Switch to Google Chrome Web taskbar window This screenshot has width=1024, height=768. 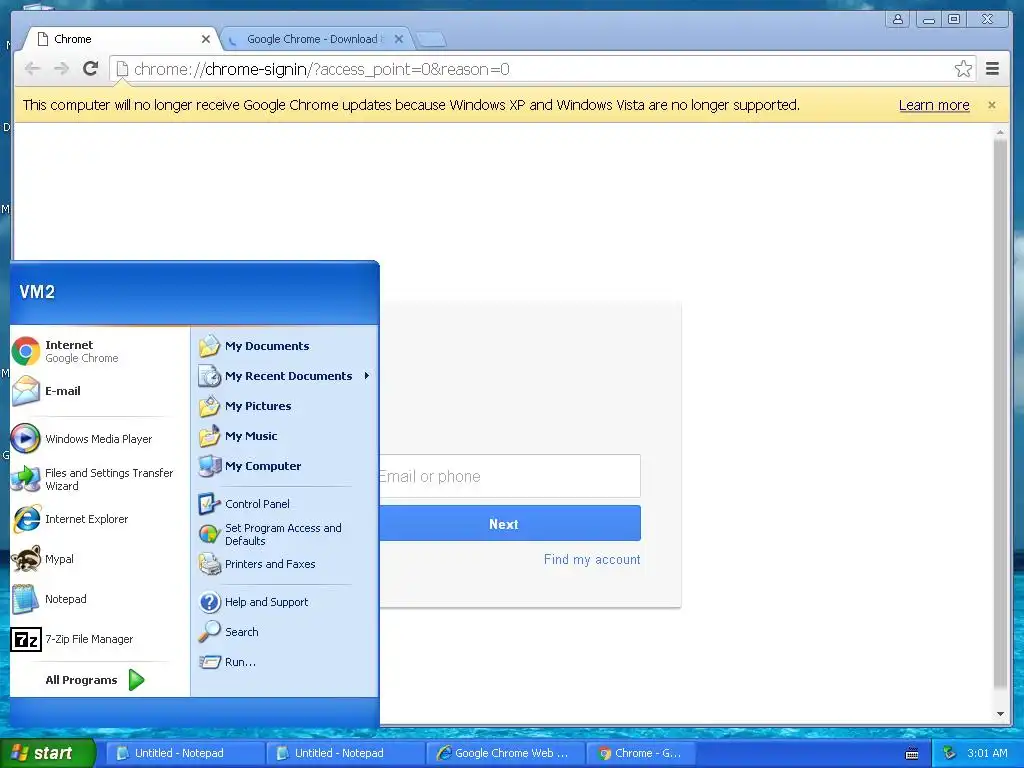pos(505,753)
